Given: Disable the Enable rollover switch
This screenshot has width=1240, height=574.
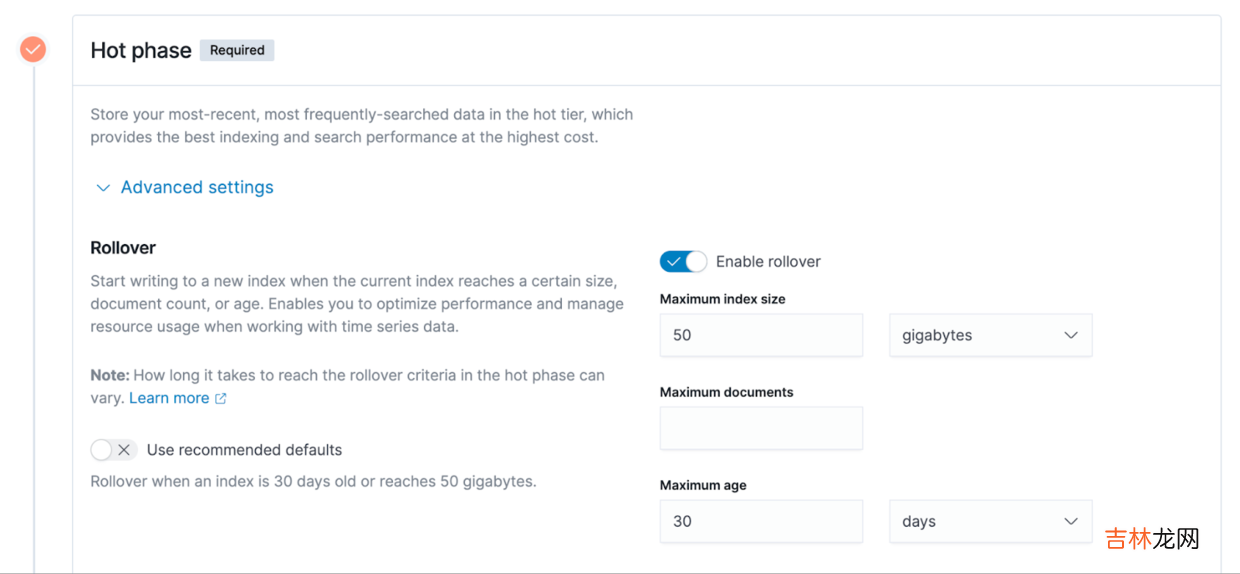Looking at the screenshot, I should (683, 262).
